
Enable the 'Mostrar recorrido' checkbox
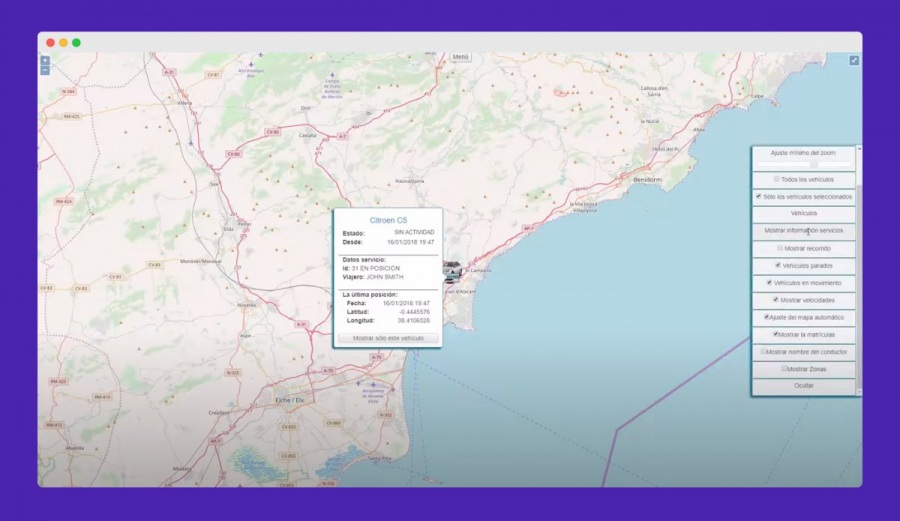[780, 248]
